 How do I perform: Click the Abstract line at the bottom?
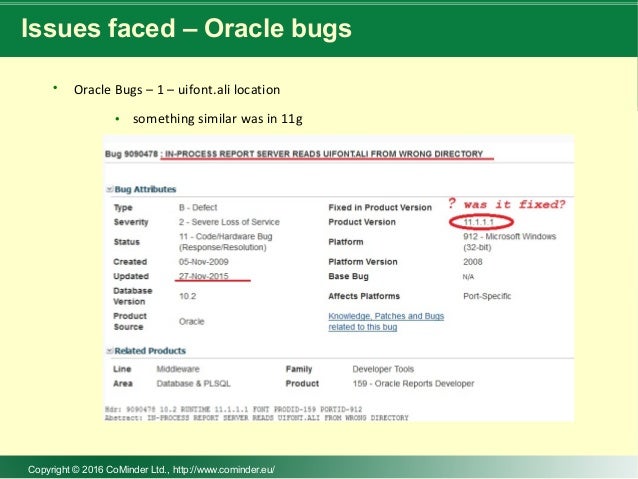point(256,418)
